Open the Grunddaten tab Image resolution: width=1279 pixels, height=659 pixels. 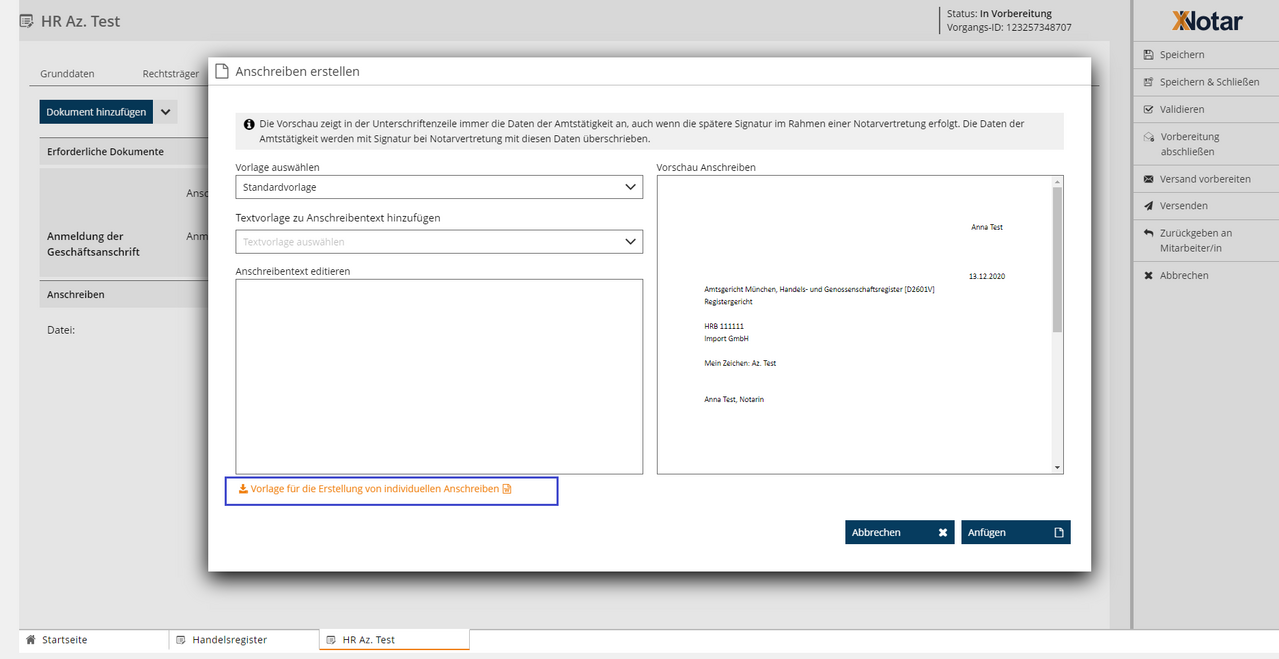[67, 74]
